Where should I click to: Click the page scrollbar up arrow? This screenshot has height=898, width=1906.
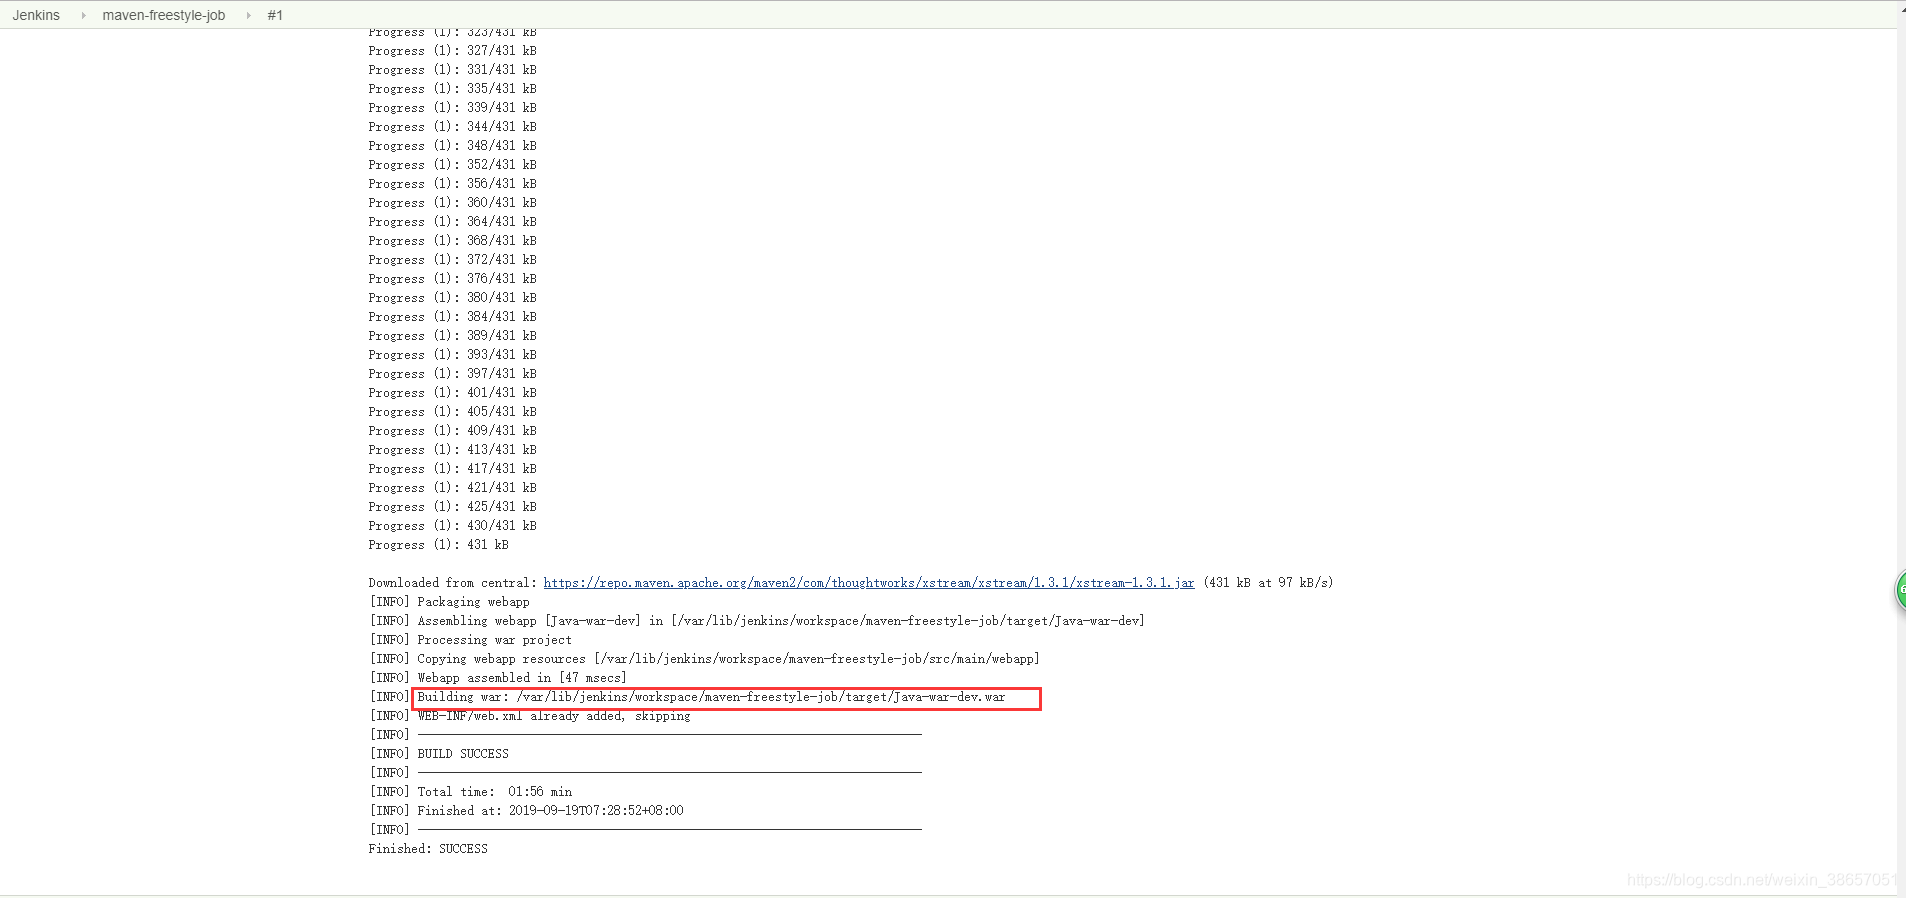pos(1901,7)
